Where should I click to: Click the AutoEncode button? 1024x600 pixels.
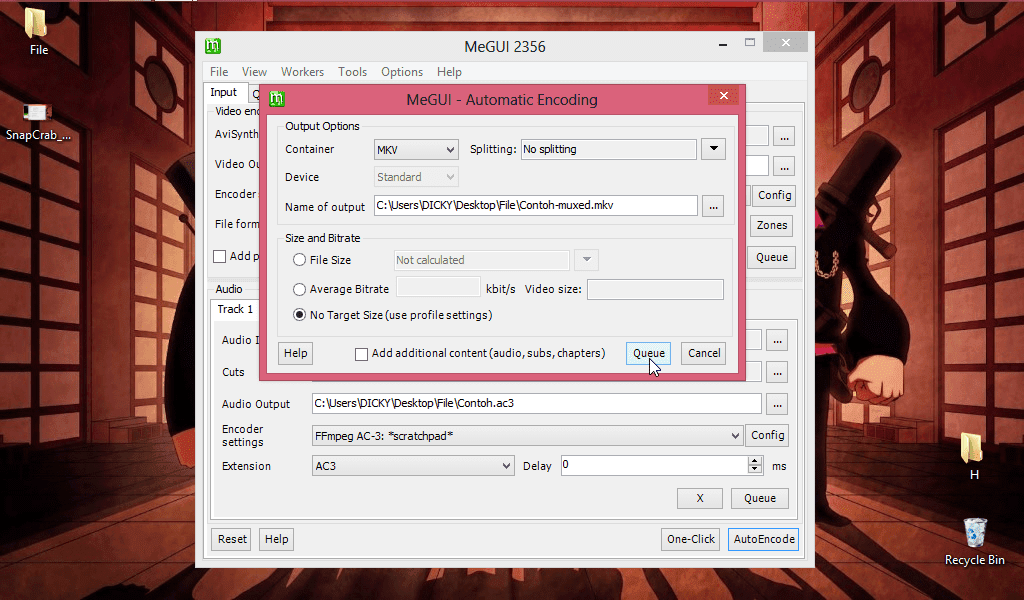coord(763,539)
